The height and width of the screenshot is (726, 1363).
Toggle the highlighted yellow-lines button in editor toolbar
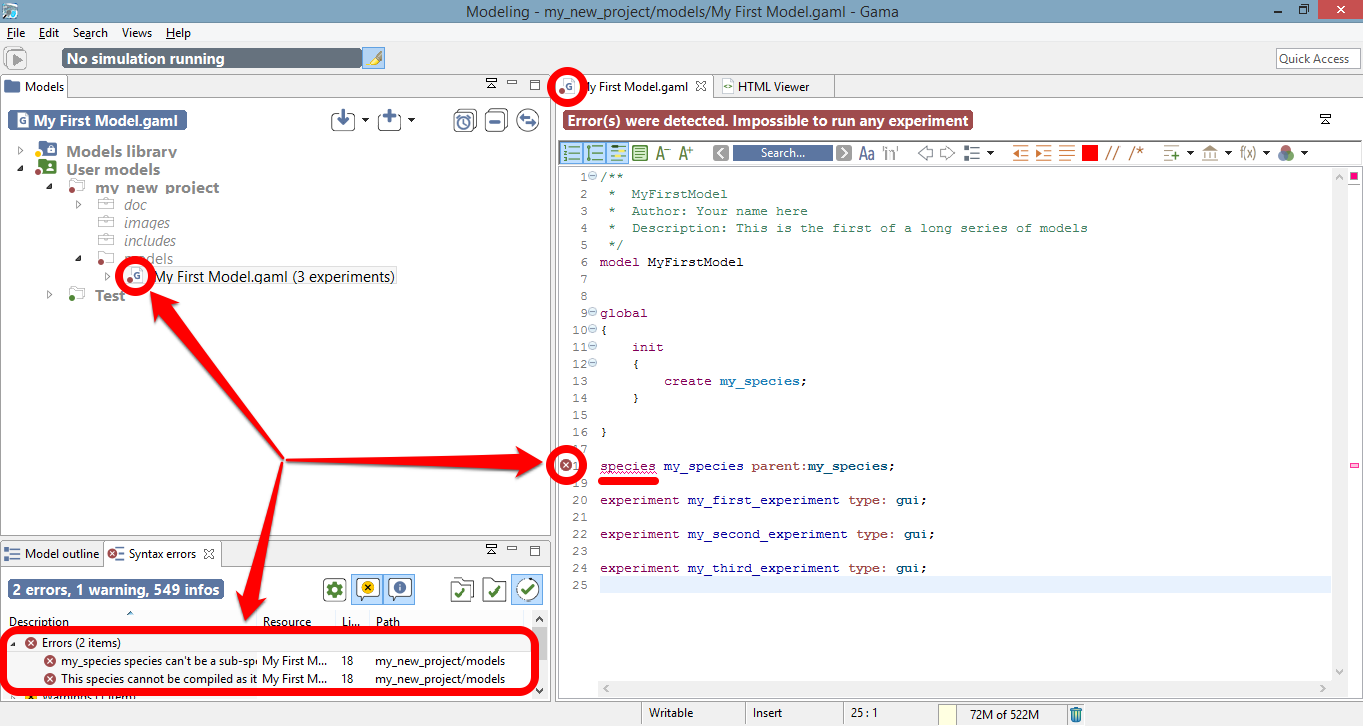(618, 153)
